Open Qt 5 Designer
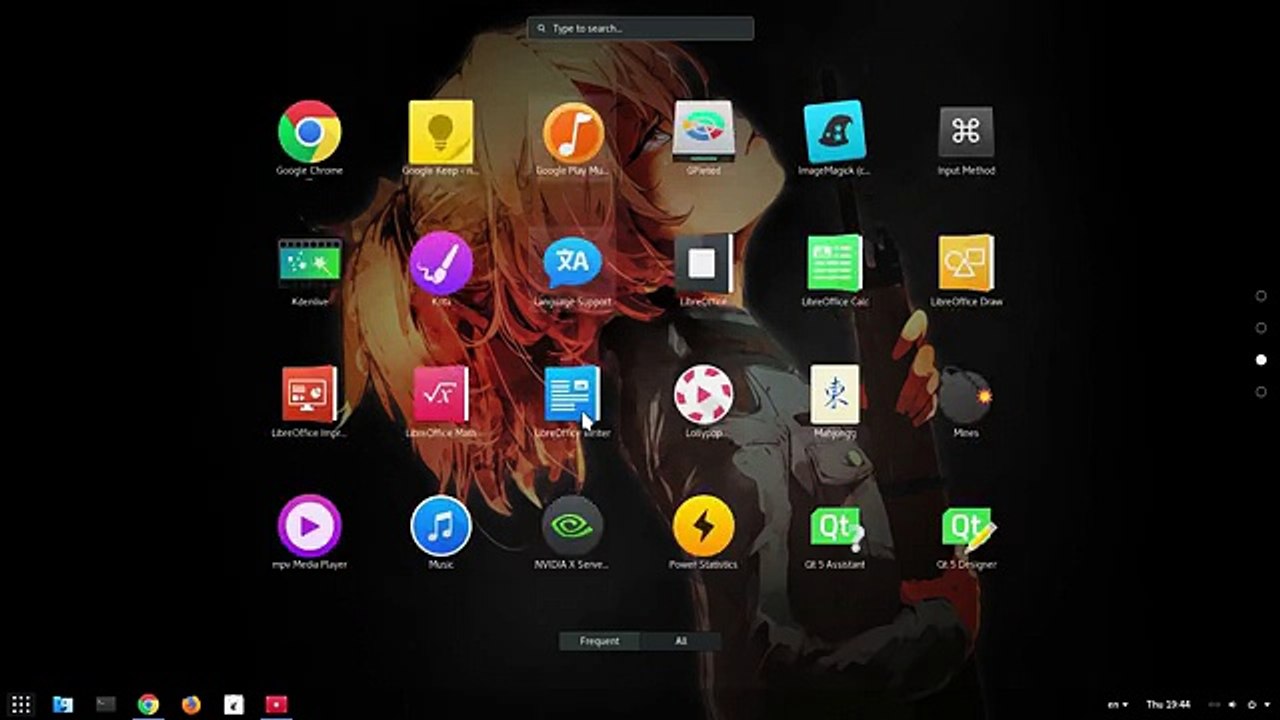Screen dimensions: 1280x720 (968, 527)
